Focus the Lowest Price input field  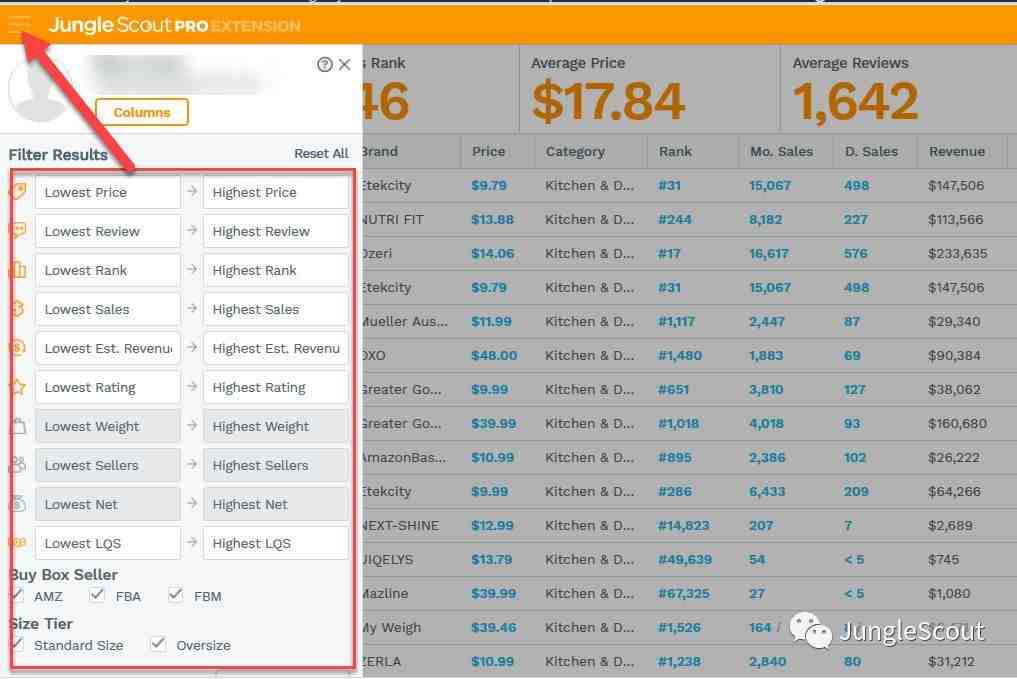coord(108,192)
